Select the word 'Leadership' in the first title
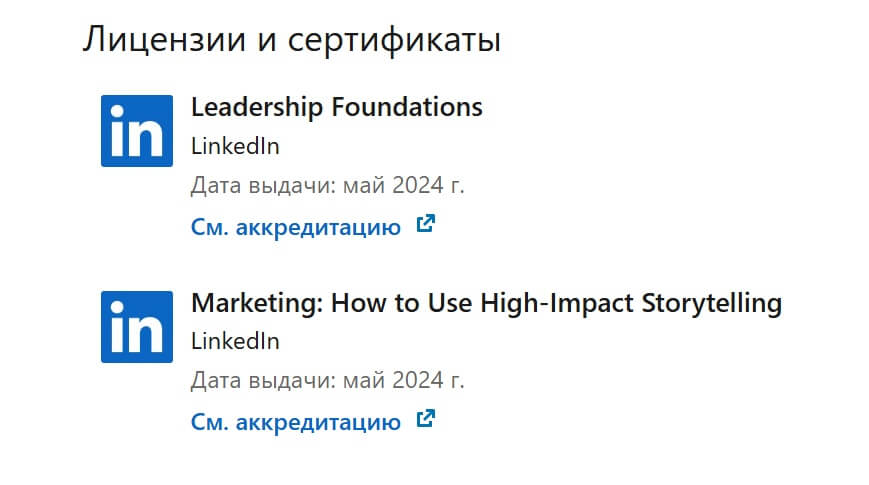This screenshot has width=869, height=485. 257,108
